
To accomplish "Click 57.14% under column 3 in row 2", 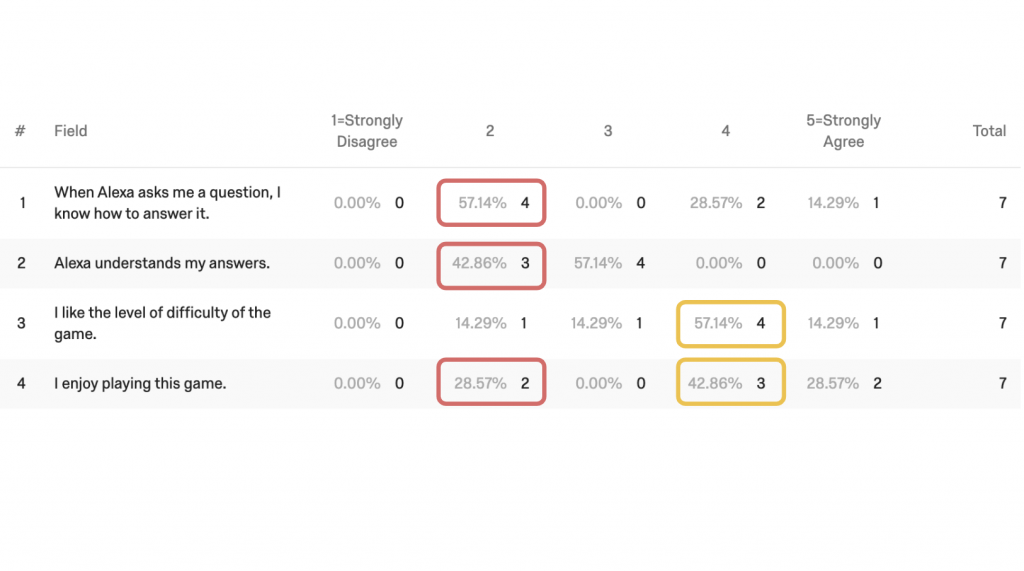I will coord(598,263).
